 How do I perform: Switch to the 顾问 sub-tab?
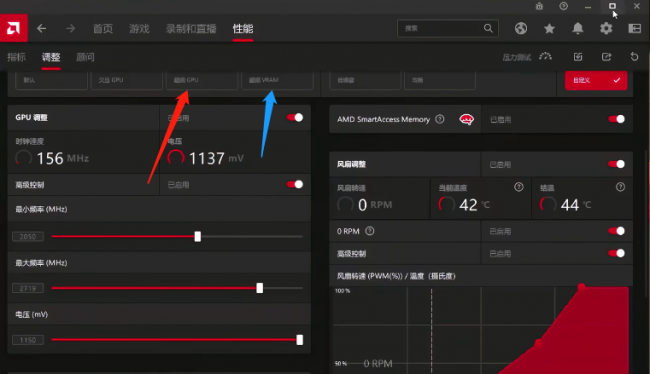pyautogui.click(x=85, y=57)
